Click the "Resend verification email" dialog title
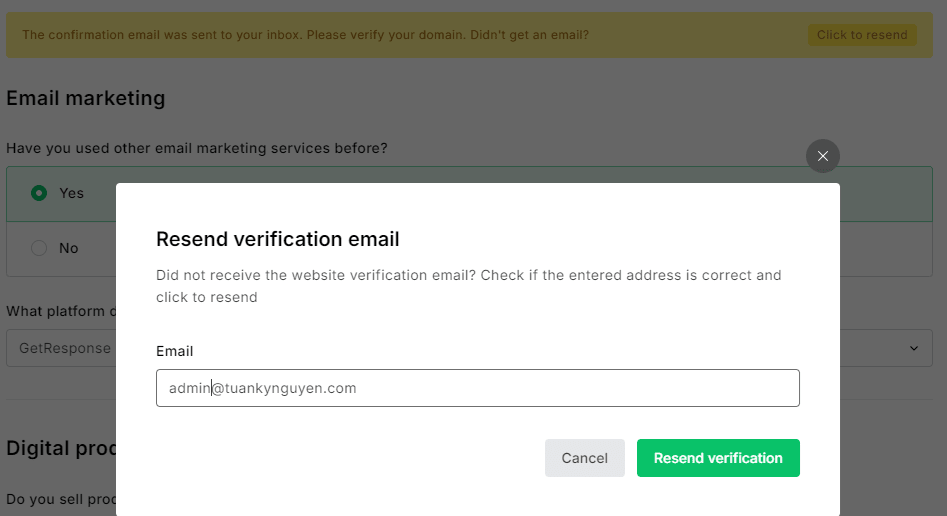947x516 pixels. pyautogui.click(x=278, y=239)
